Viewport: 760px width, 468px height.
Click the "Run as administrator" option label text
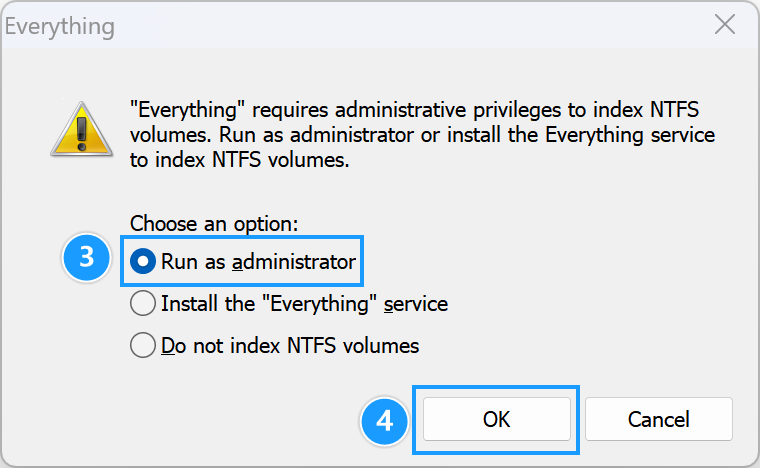pyautogui.click(x=258, y=262)
